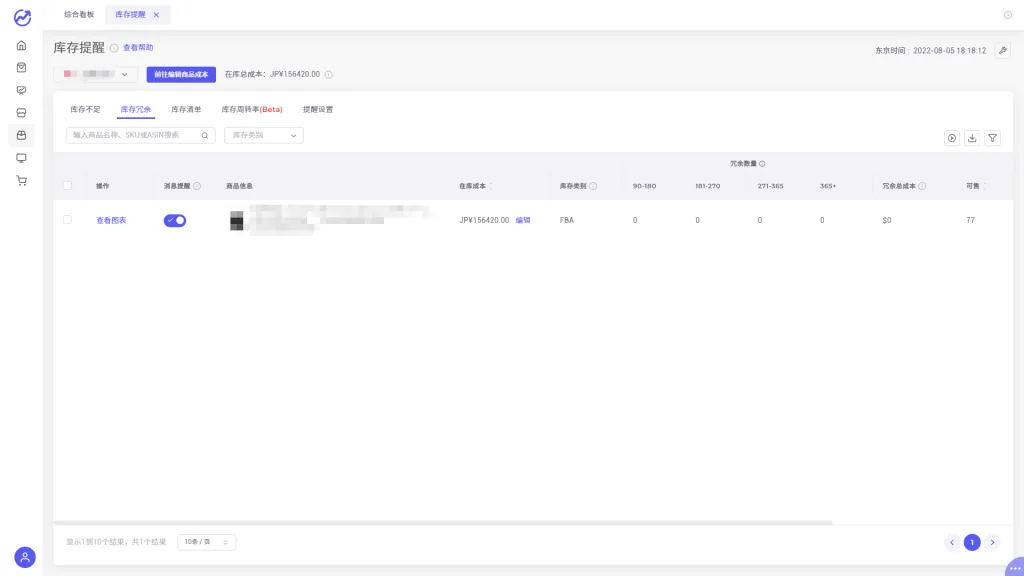The height and width of the screenshot is (576, 1024).
Task: Switch to 库存清单 tab
Action: tap(186, 109)
